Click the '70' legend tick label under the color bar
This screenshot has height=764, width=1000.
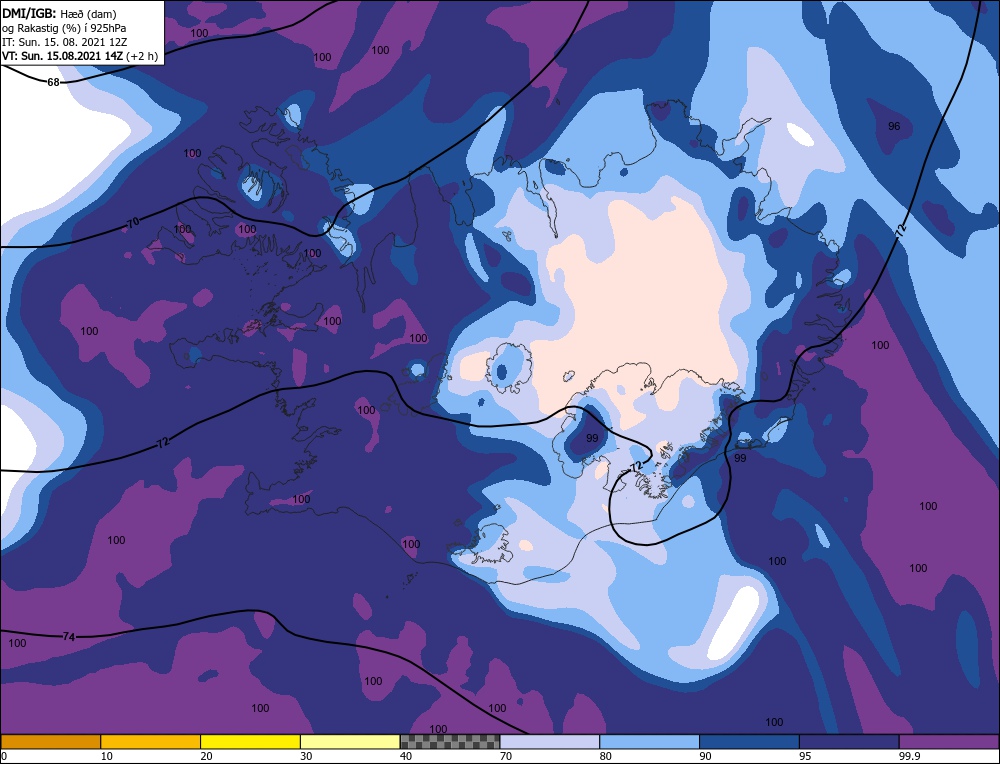[506, 756]
